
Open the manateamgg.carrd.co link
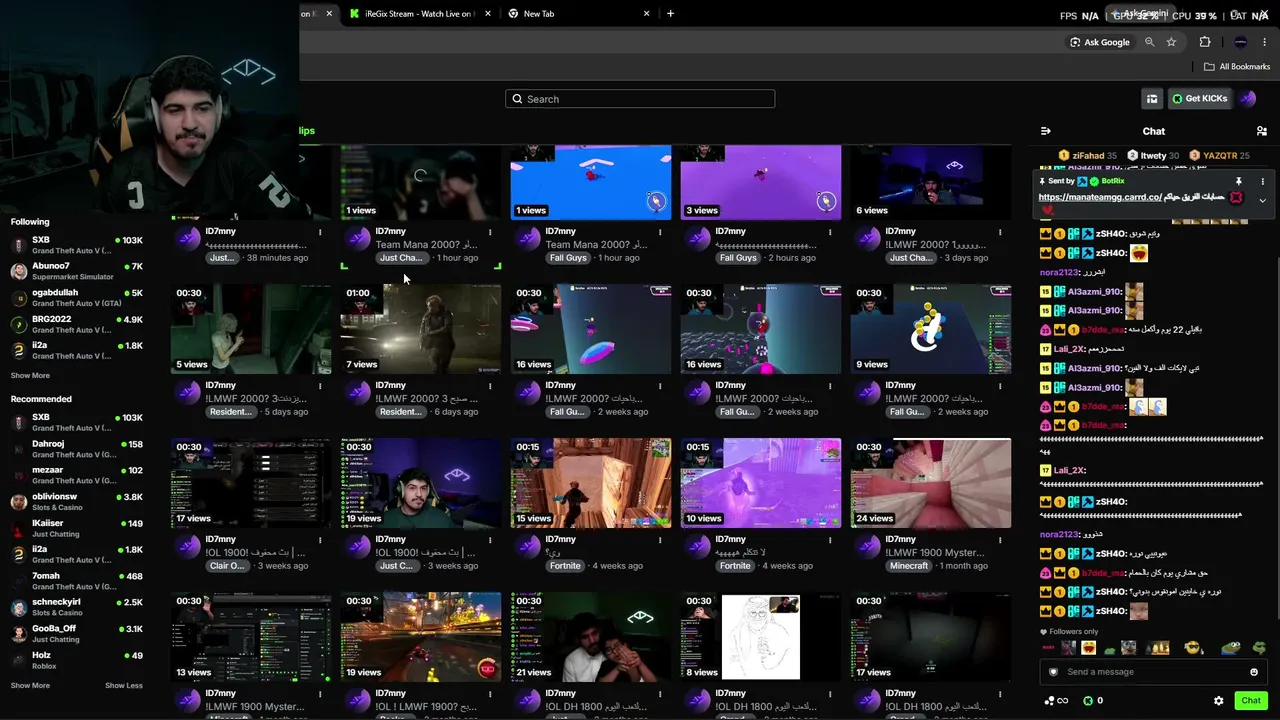(x=1100, y=197)
